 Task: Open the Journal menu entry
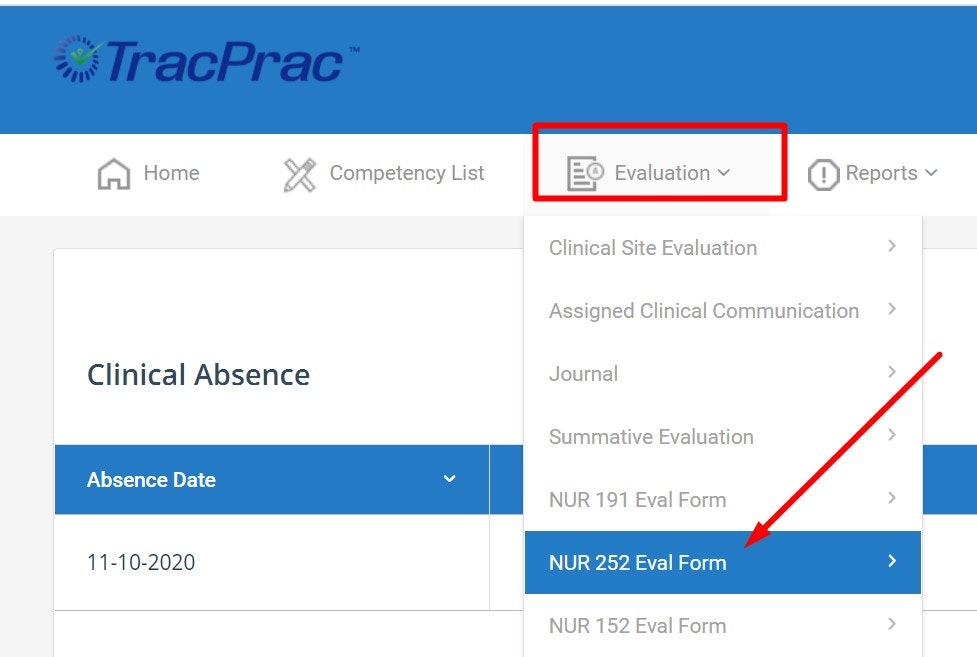[x=583, y=374]
